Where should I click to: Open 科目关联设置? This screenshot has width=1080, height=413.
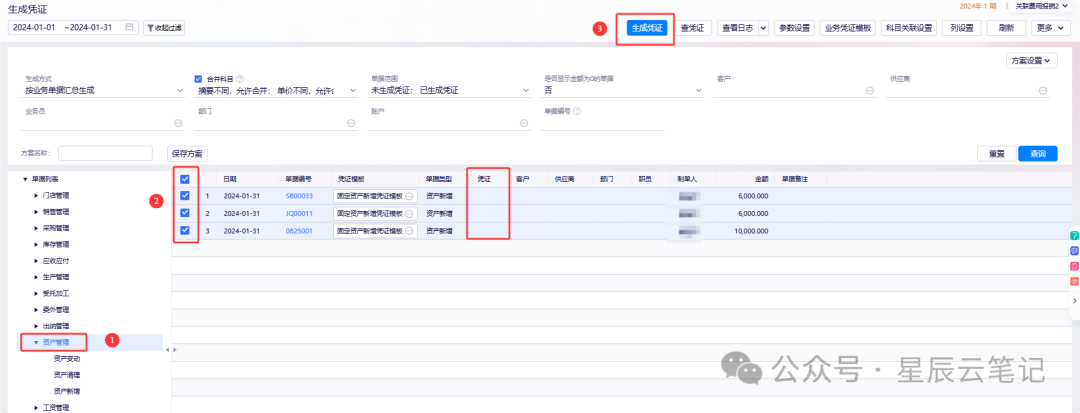tap(908, 28)
